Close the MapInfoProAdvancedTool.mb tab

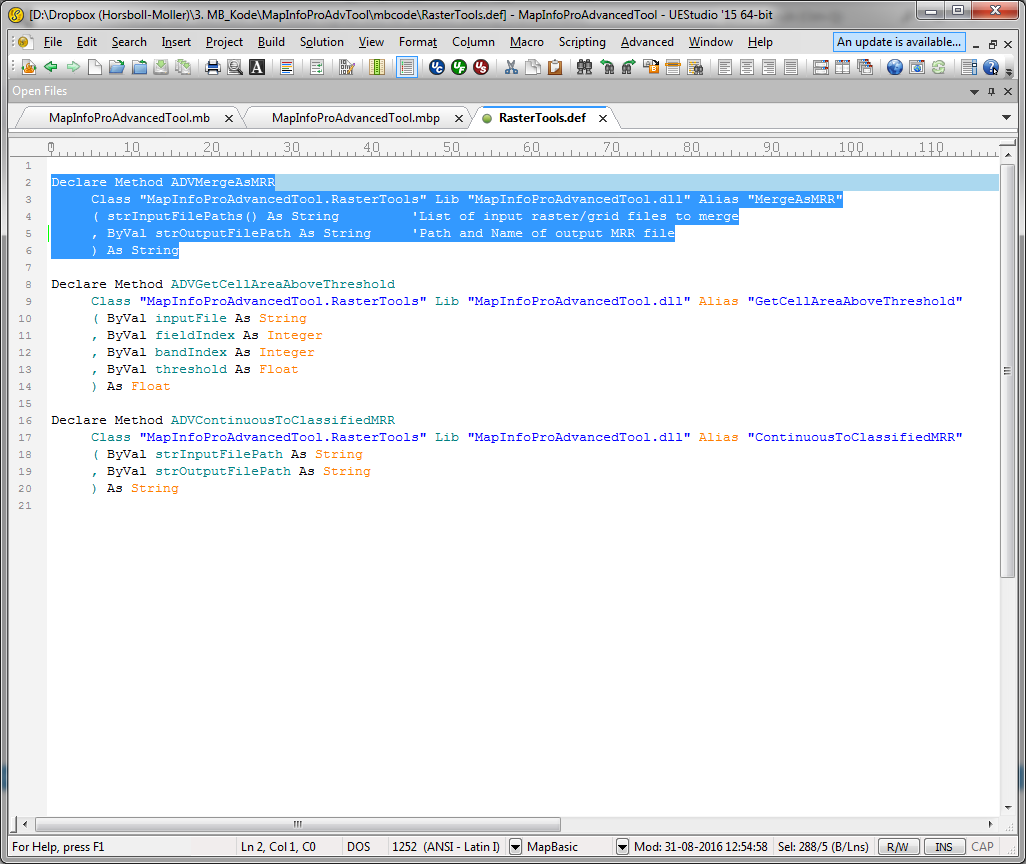point(228,118)
